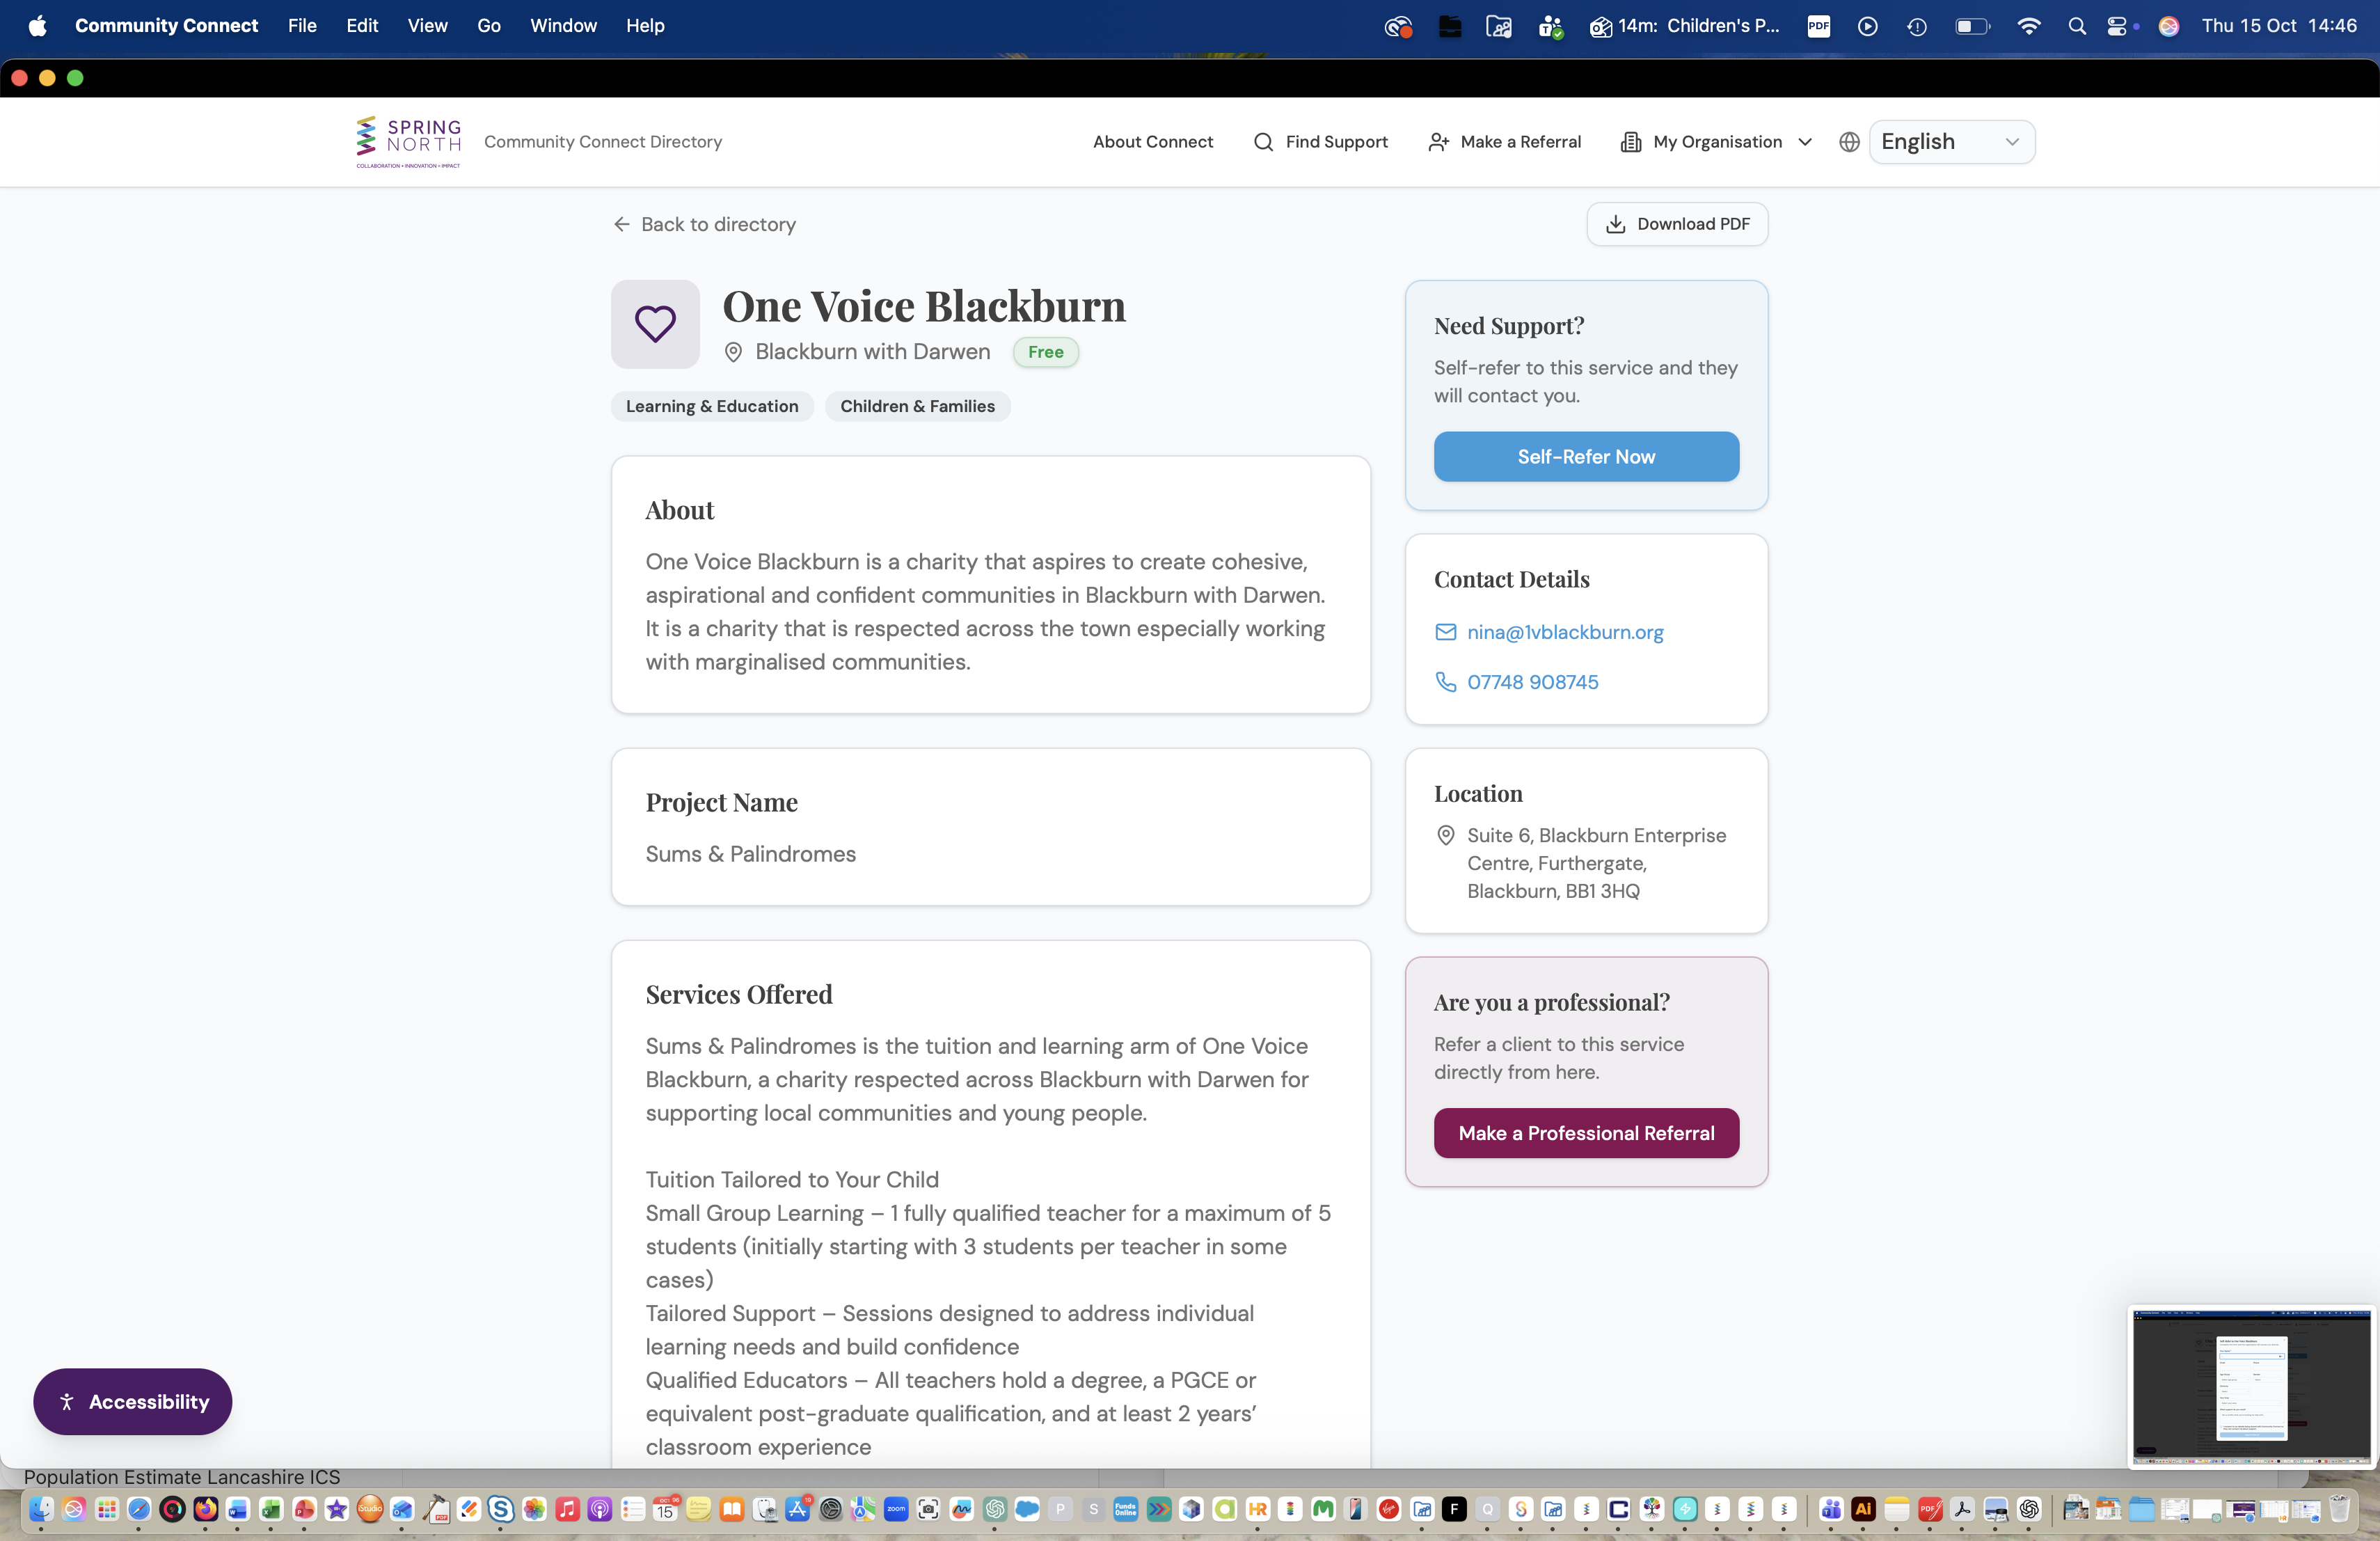Call the 07748 908745 phone link
Viewport: 2380px width, 1541px height.
(1532, 682)
